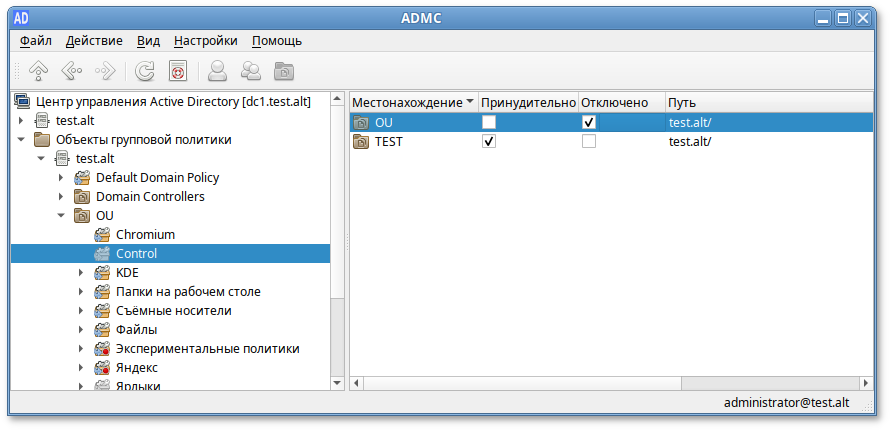
Task: Click the policy icon next to Default Domain Policy
Action: pos(82,178)
